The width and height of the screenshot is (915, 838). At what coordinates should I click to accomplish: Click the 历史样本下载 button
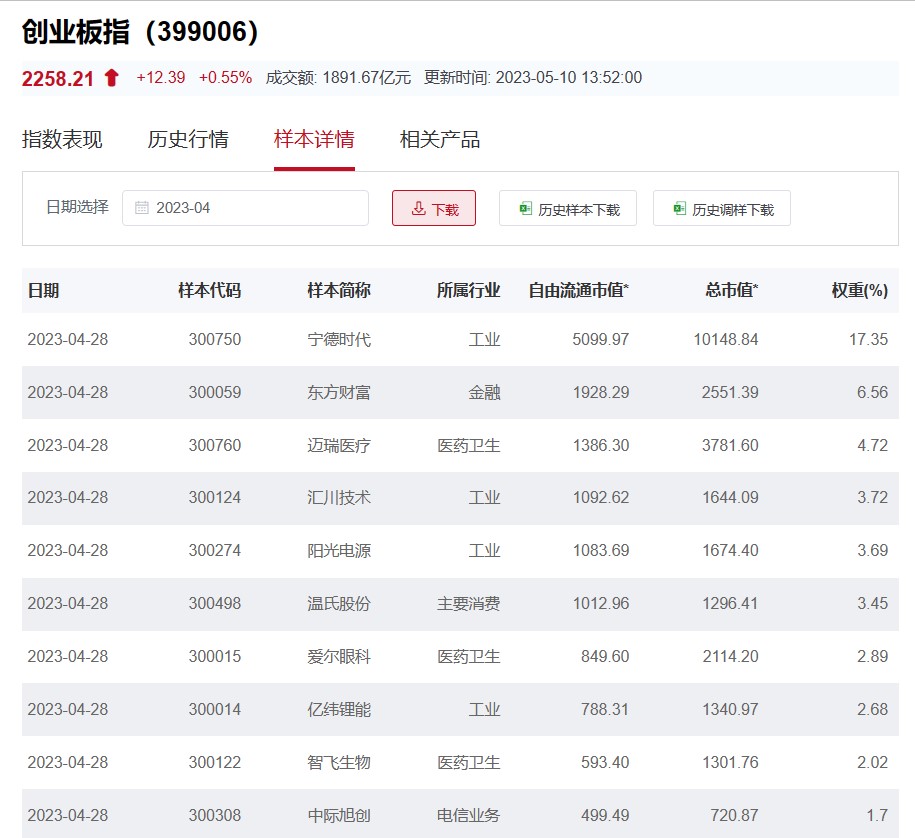(567, 208)
